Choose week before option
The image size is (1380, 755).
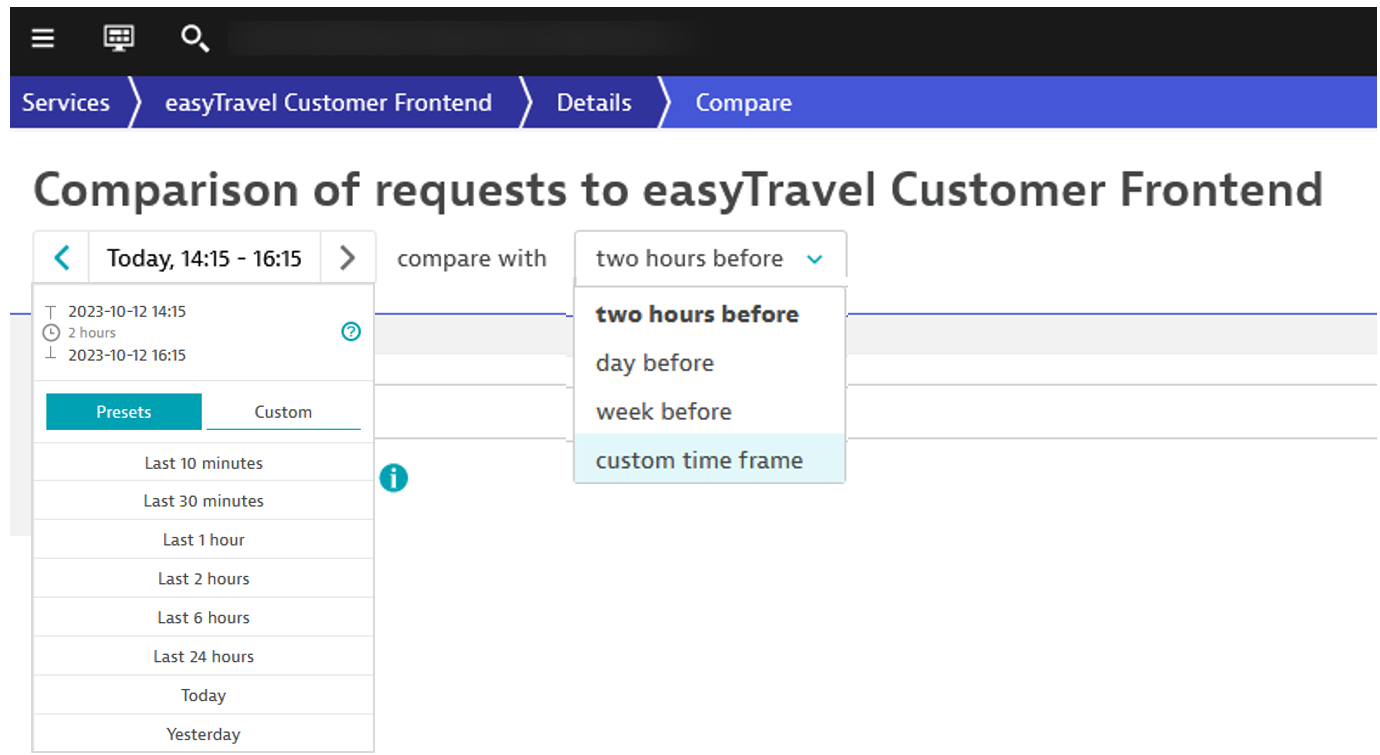(710, 411)
